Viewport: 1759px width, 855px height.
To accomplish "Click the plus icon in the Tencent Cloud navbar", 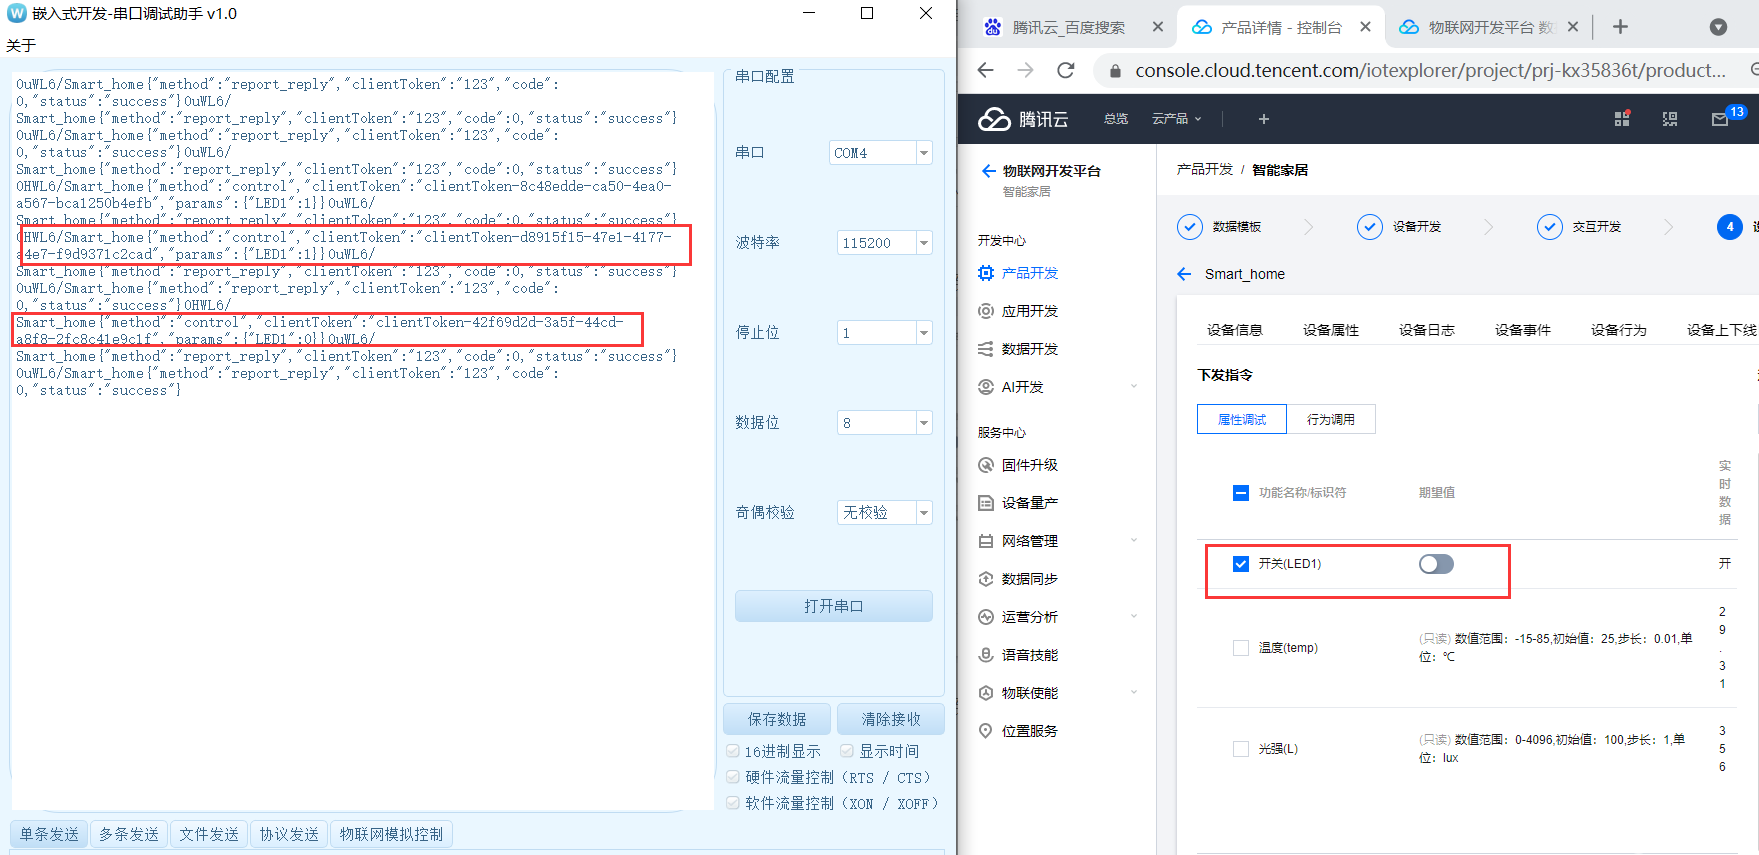I will click(1264, 119).
